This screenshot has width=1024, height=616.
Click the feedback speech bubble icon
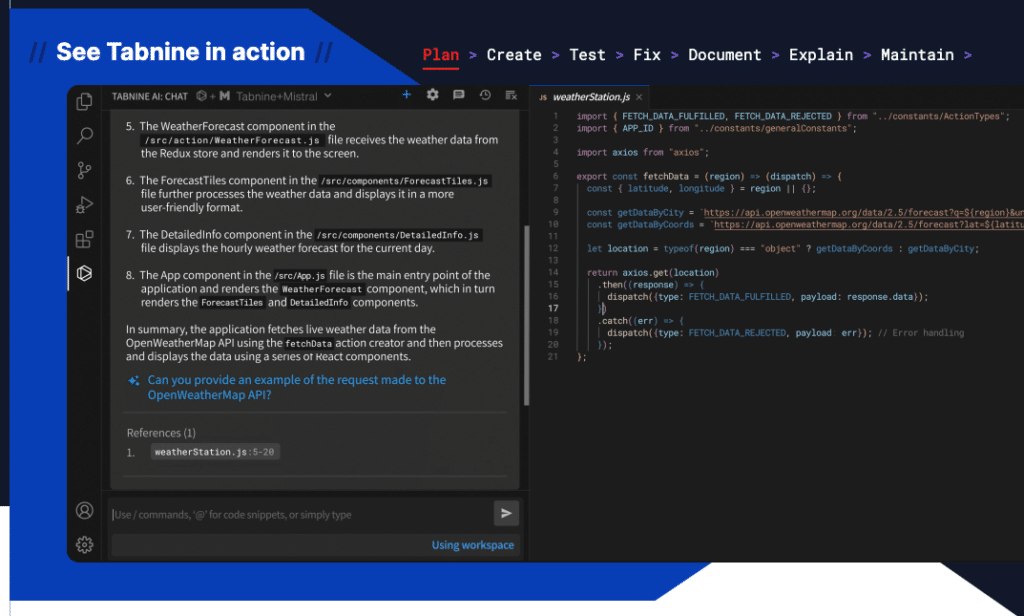pyautogui.click(x=458, y=95)
